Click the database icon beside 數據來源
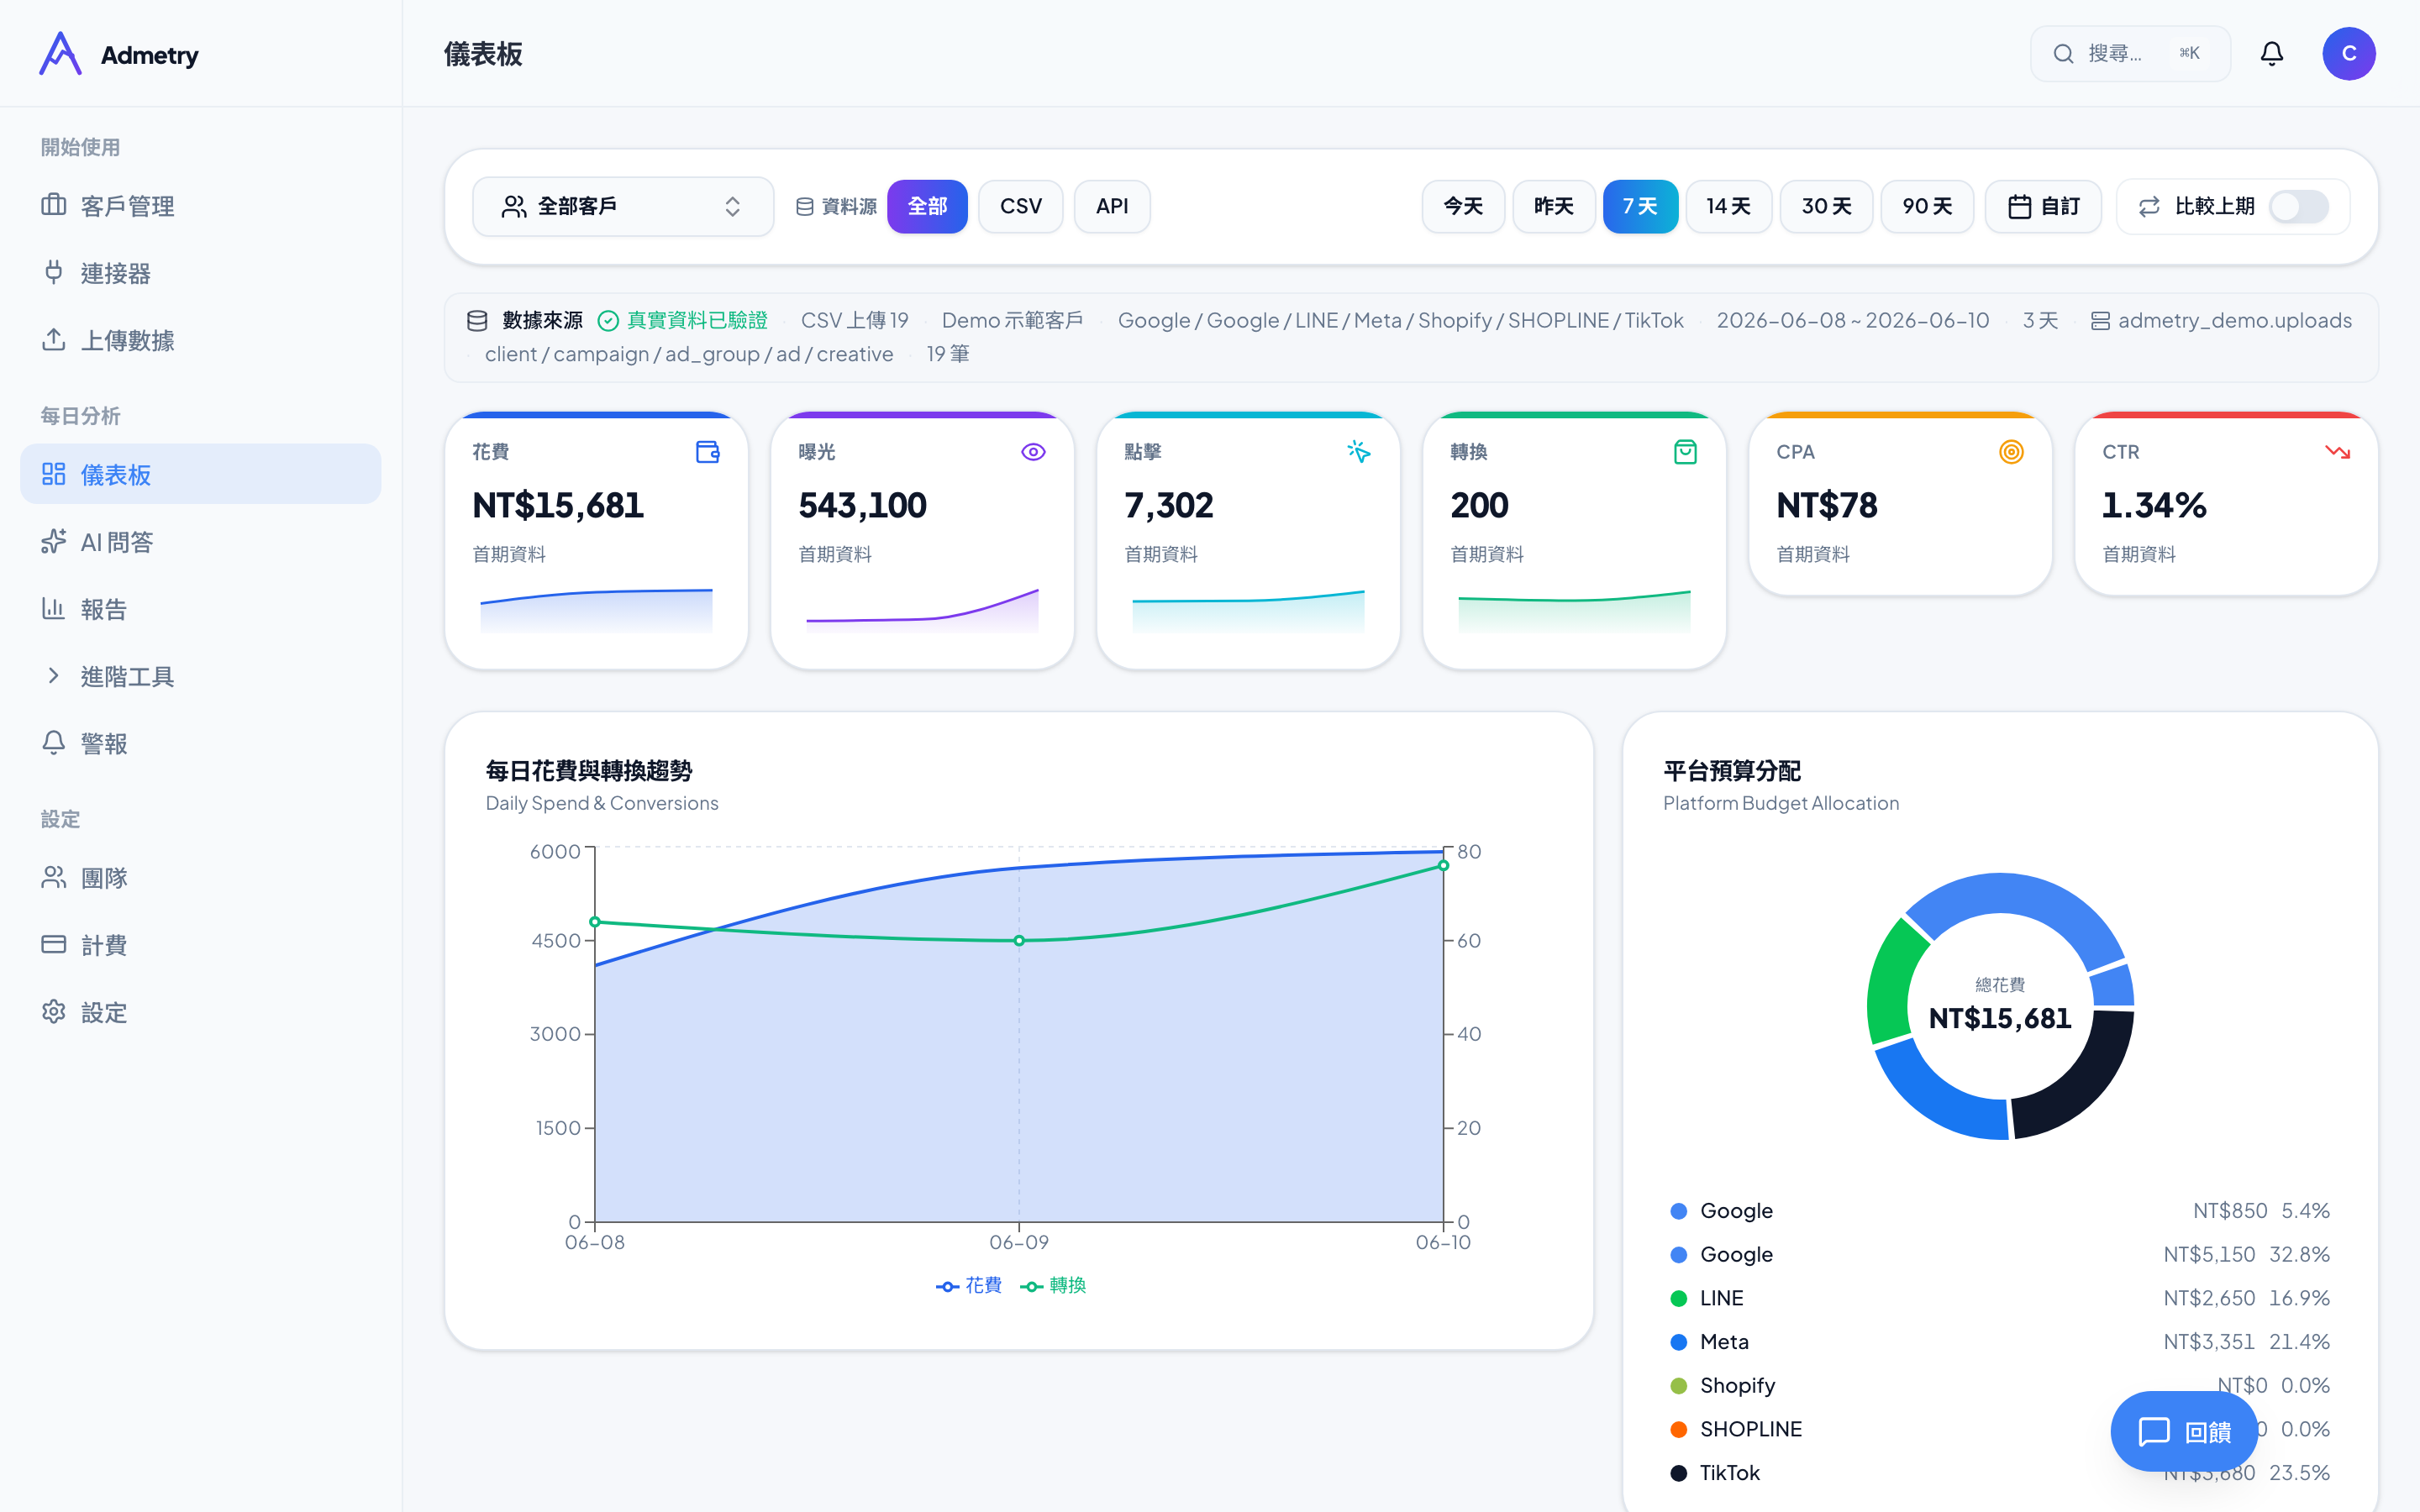Viewport: 2420px width, 1512px height. [477, 320]
